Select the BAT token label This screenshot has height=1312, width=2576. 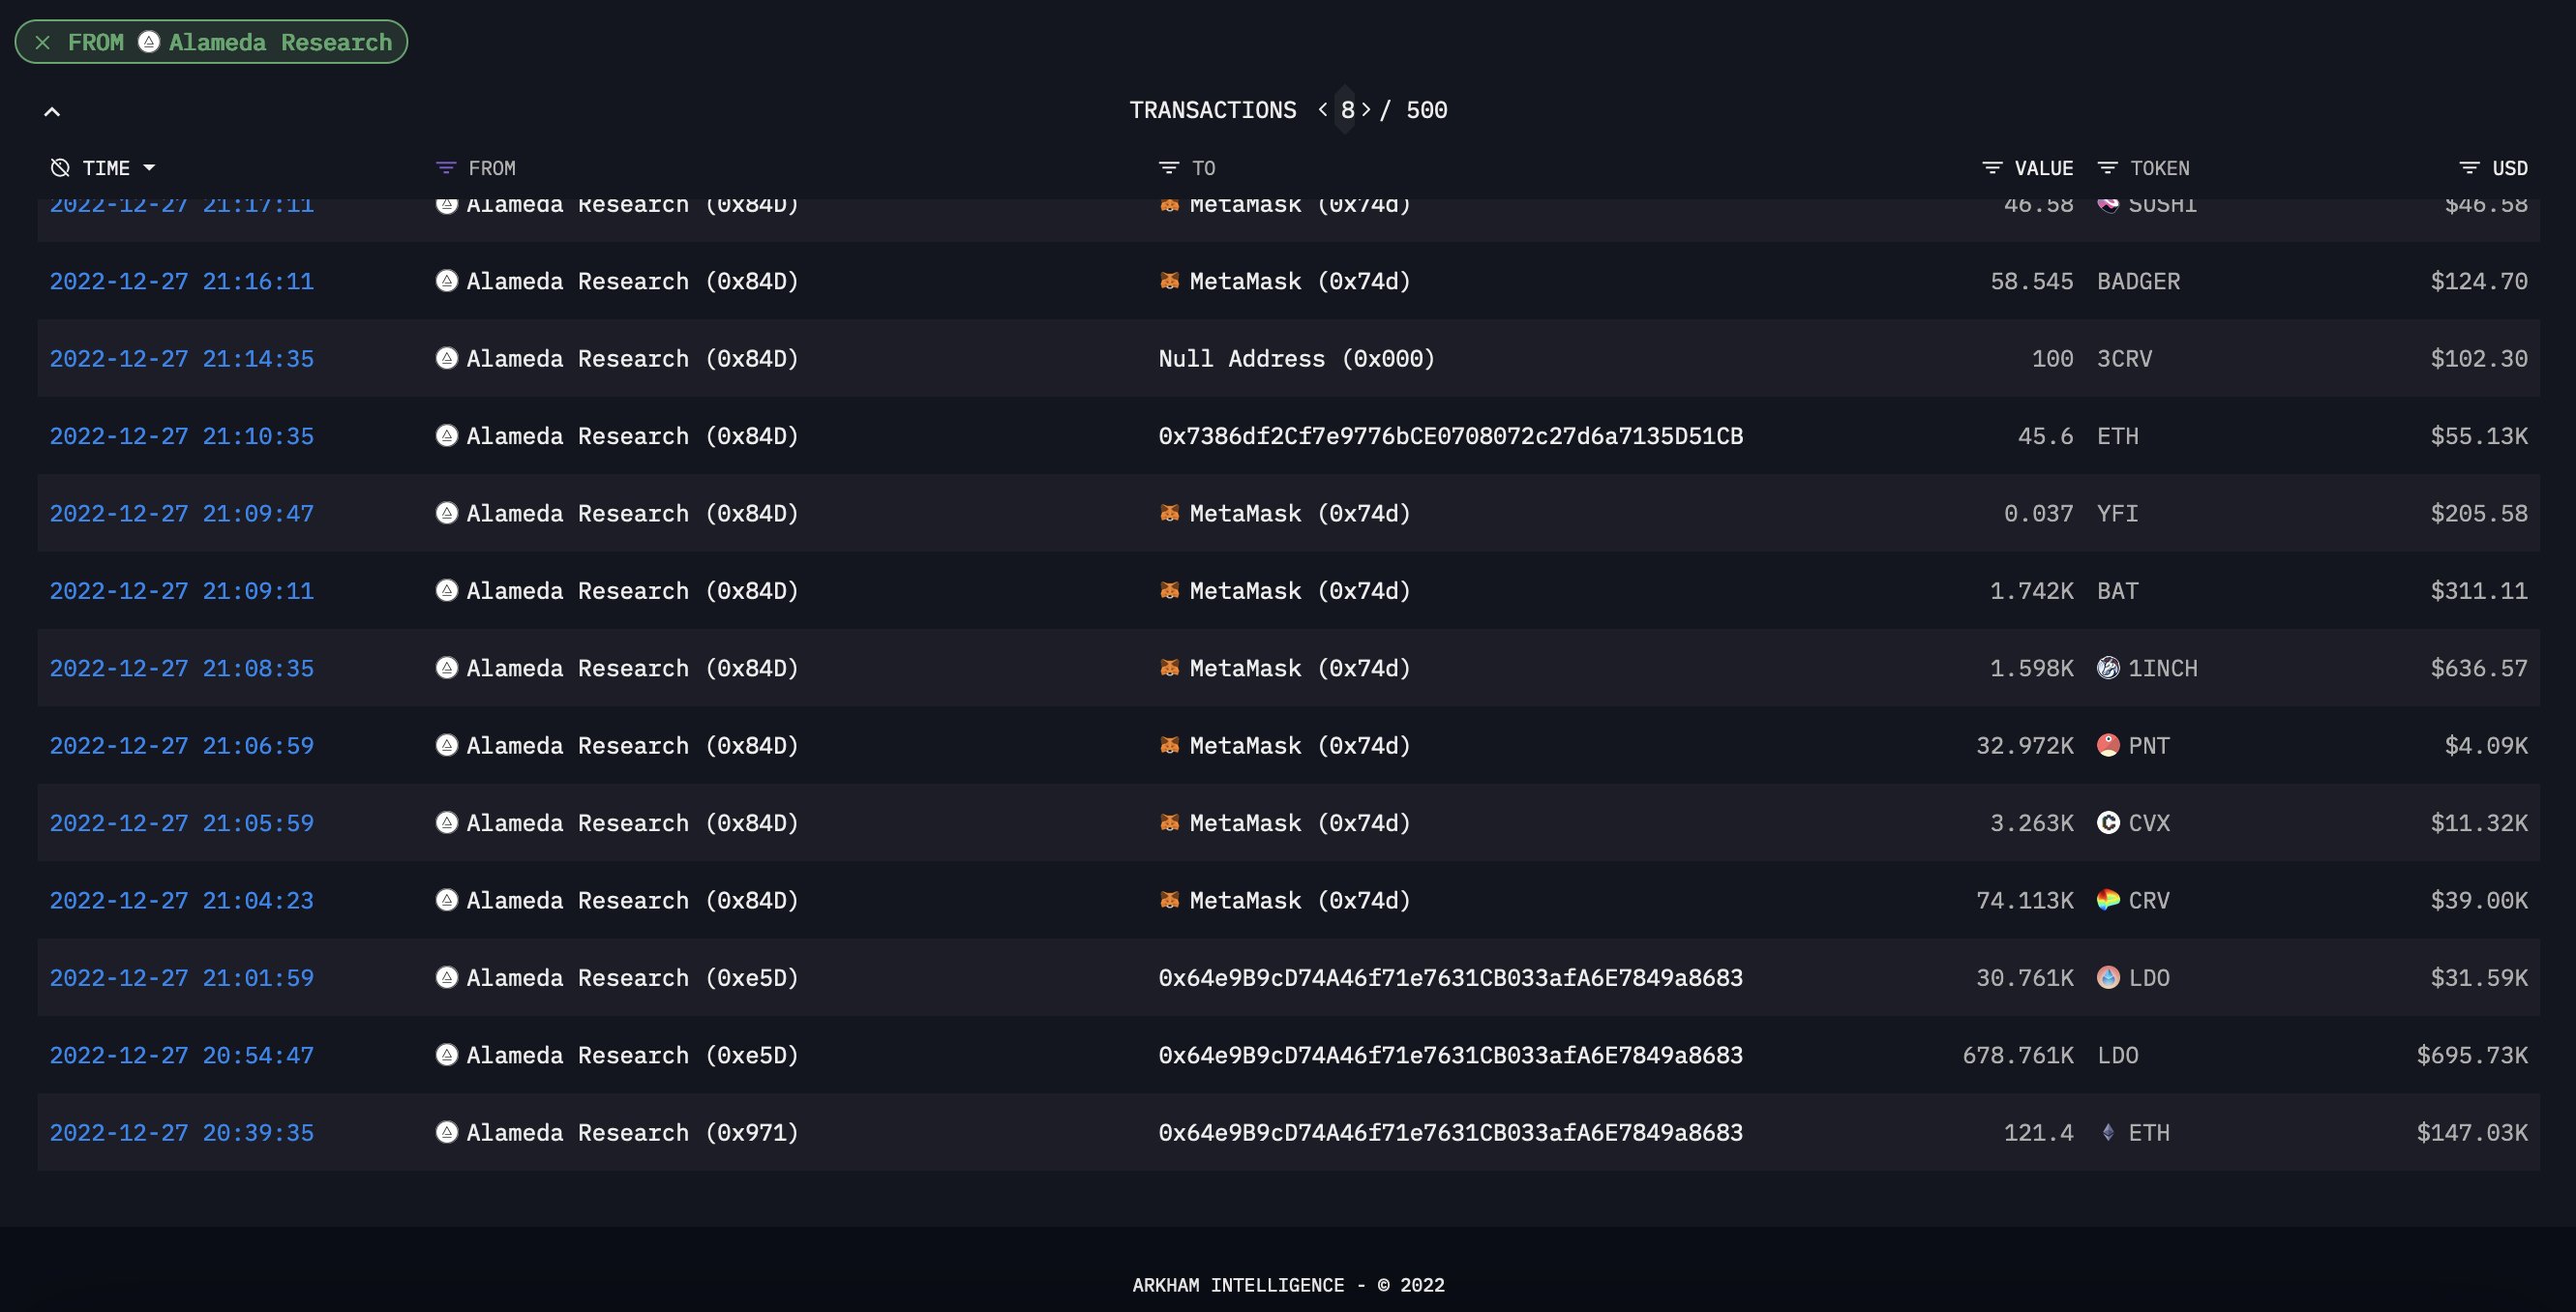click(2118, 591)
